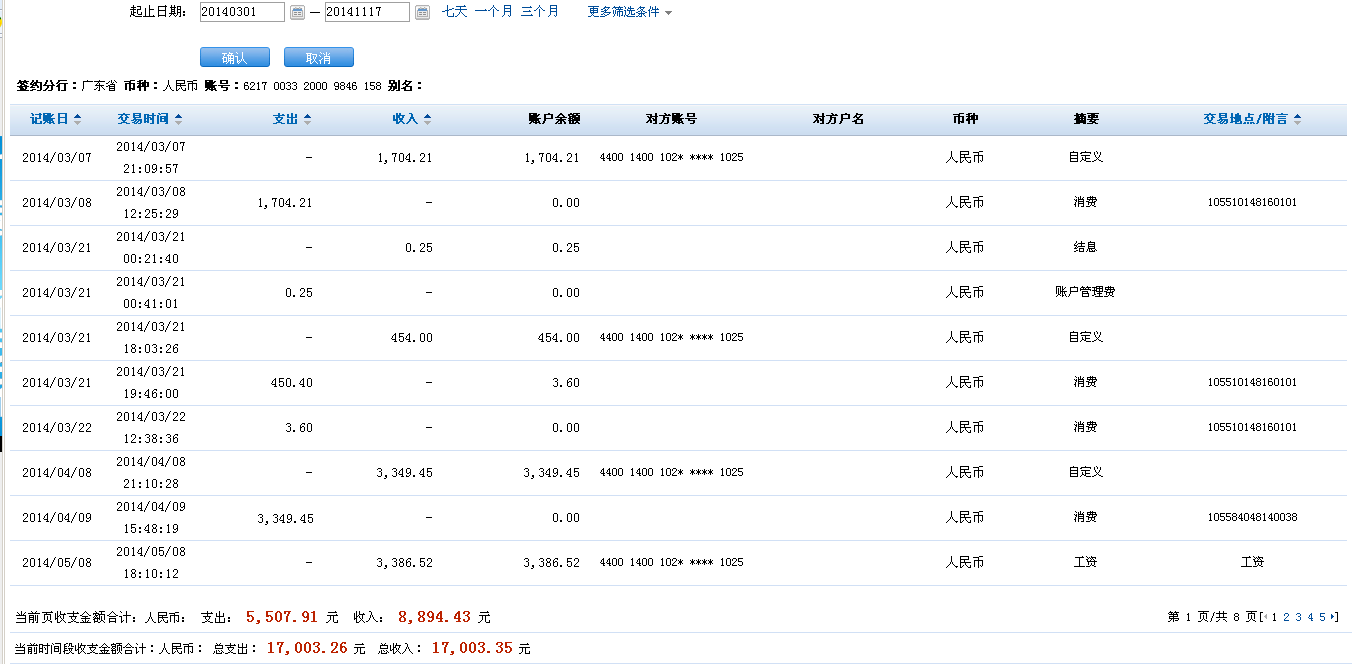The height and width of the screenshot is (664, 1357).
Task: Go to next page using arrow
Action: [1334, 617]
